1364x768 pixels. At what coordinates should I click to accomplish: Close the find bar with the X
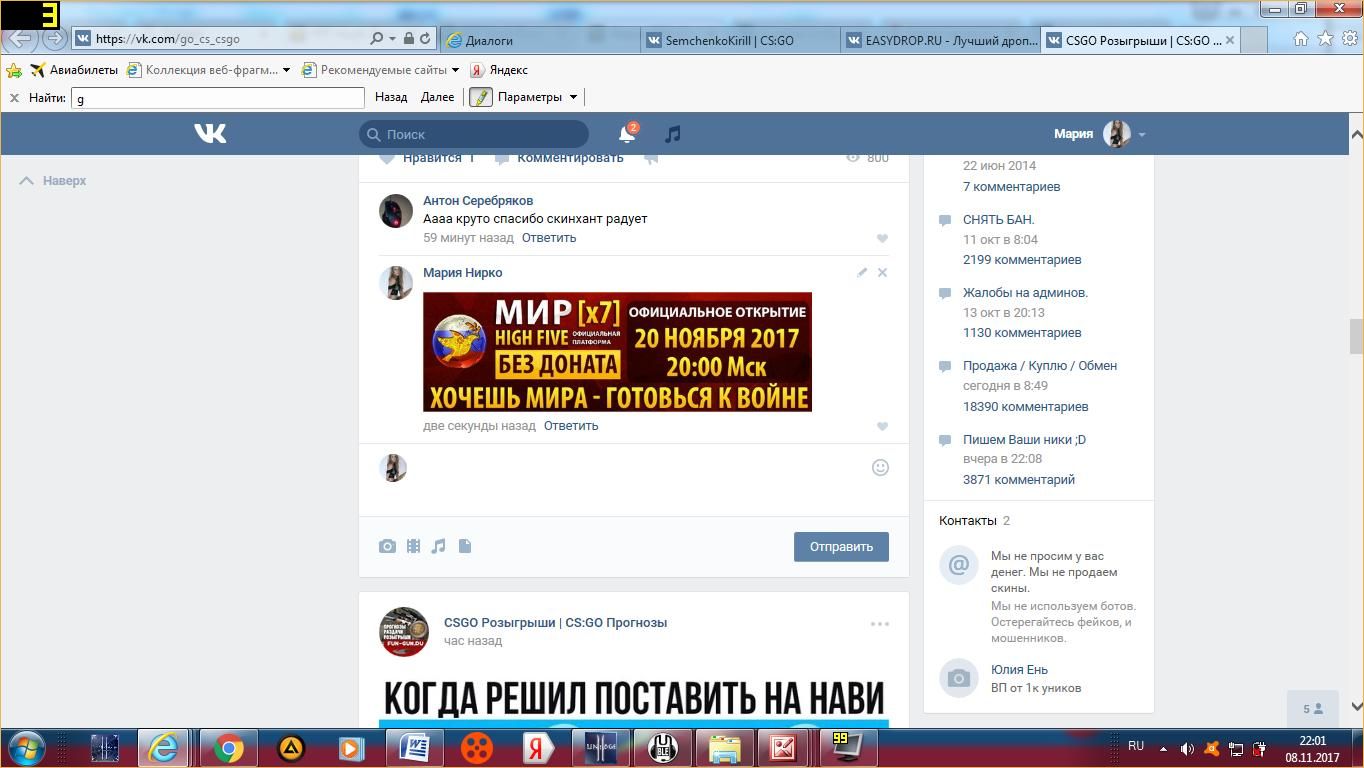(x=14, y=98)
